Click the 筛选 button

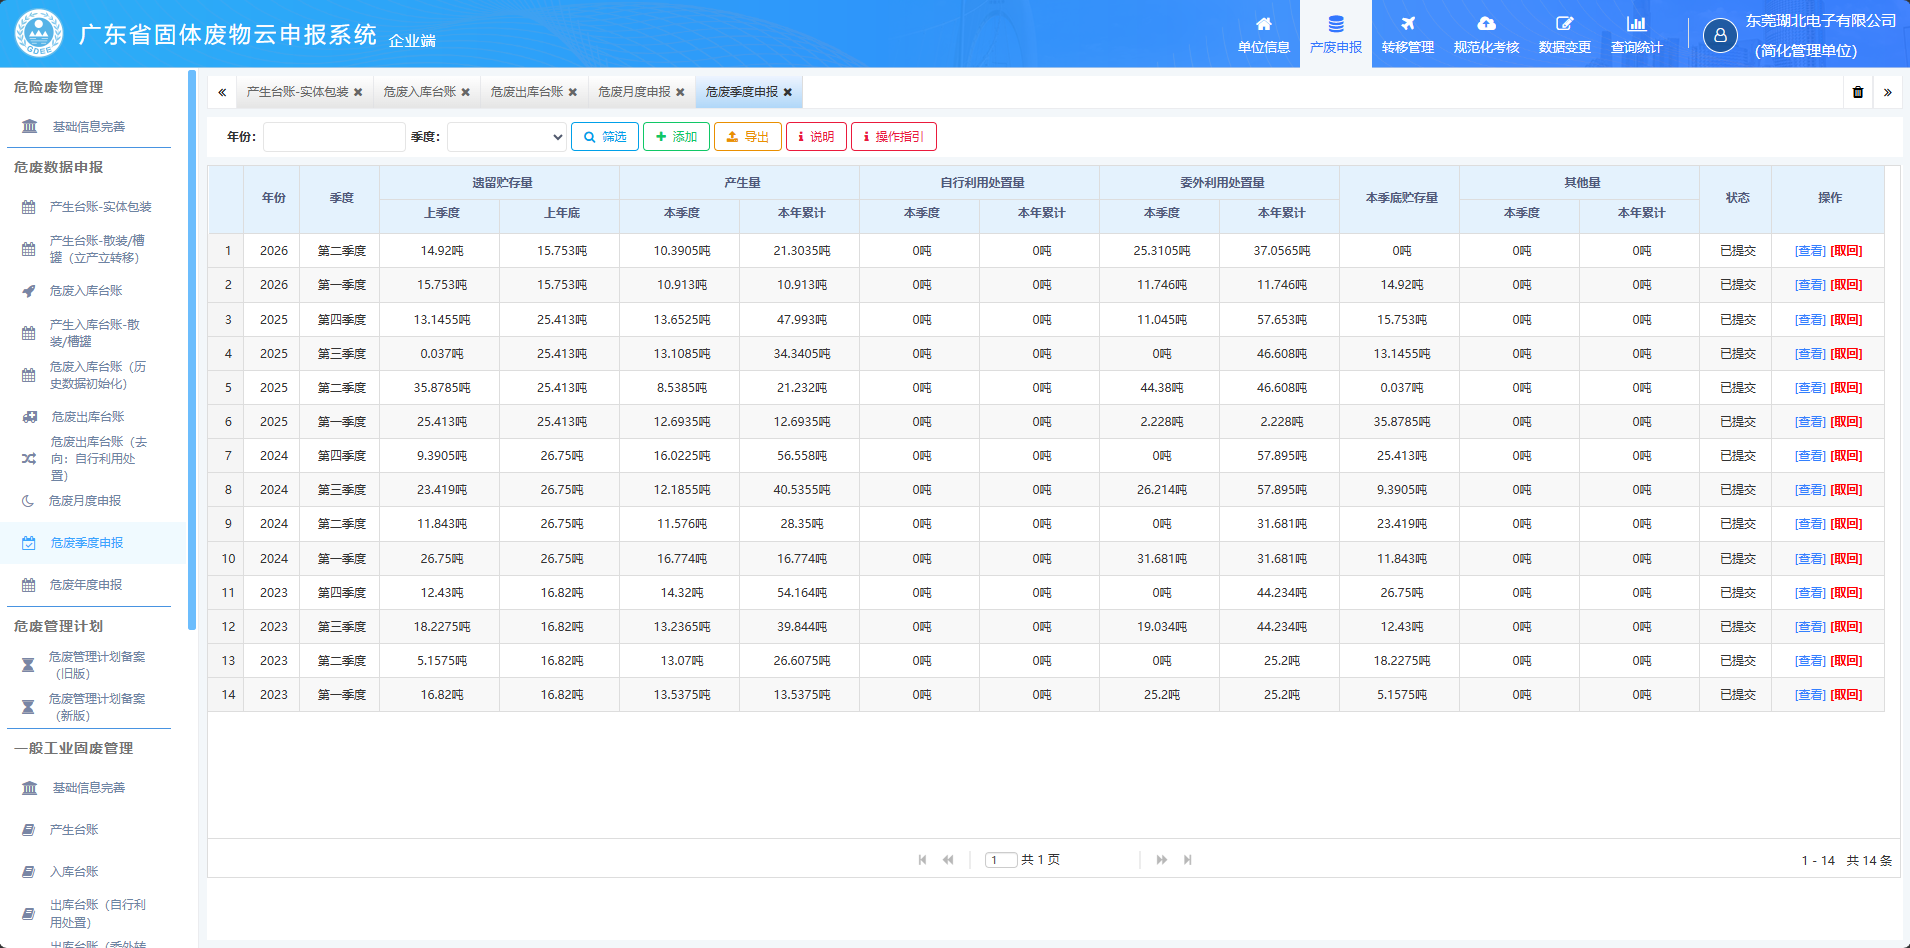605,137
